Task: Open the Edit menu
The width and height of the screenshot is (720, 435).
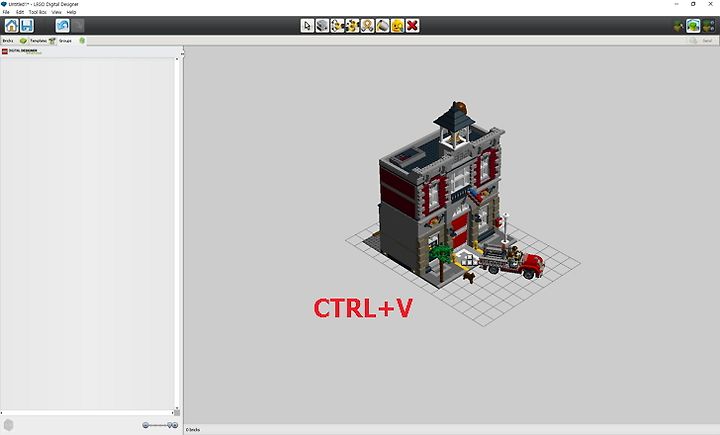Action: click(x=20, y=12)
